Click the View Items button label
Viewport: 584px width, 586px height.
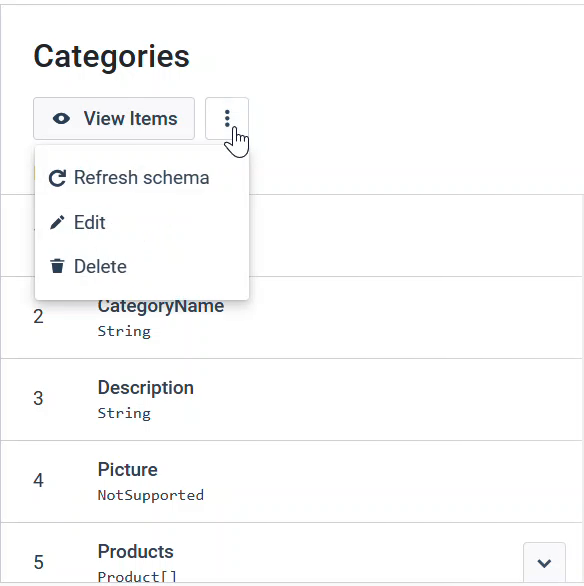point(130,119)
